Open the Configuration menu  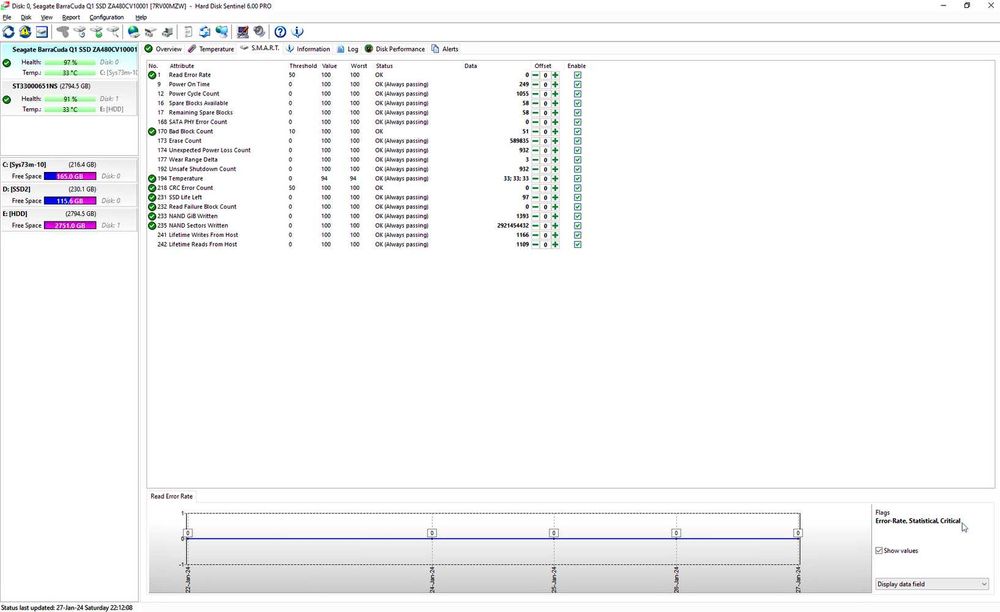pyautogui.click(x=107, y=17)
